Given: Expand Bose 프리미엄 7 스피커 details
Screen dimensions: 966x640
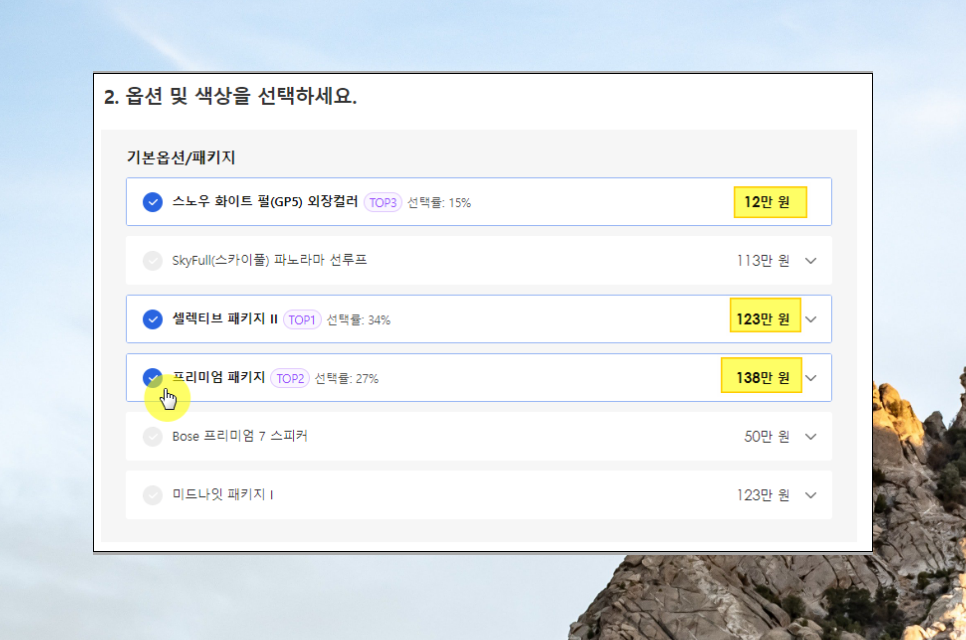Looking at the screenshot, I should point(811,436).
